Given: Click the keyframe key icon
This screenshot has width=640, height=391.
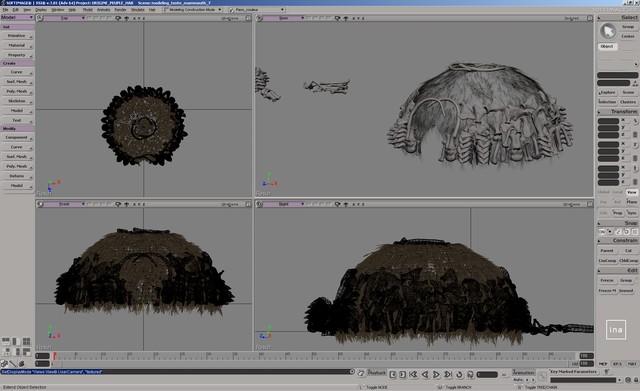Looking at the screenshot, I should [x=542, y=375].
